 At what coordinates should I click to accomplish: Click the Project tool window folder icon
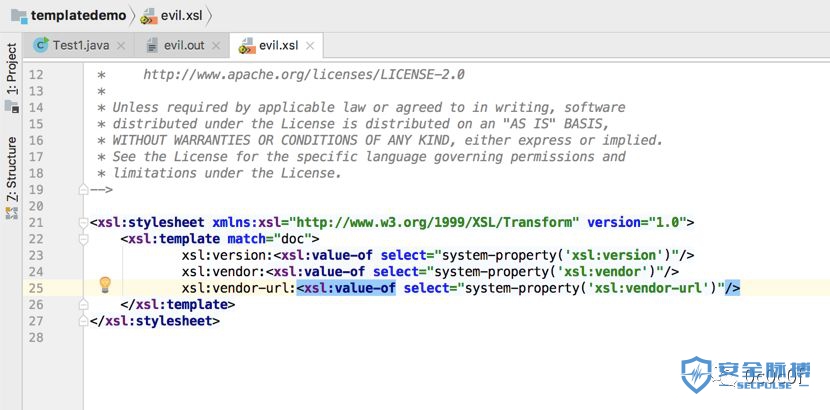pyautogui.click(x=12, y=106)
